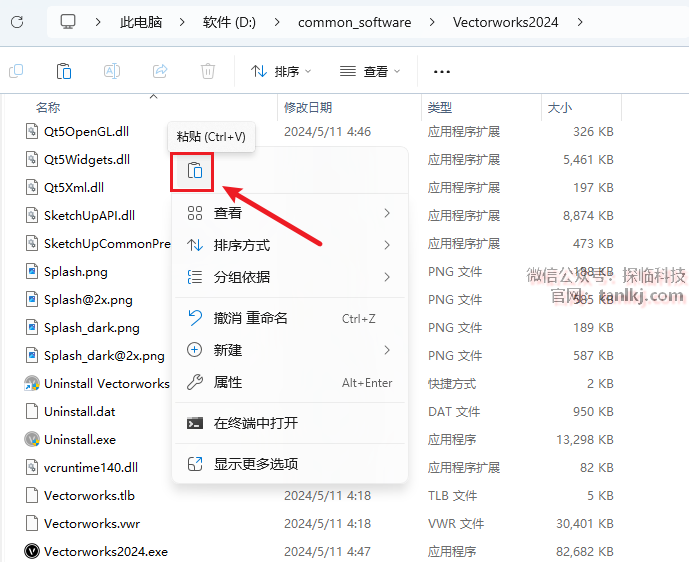Image resolution: width=689 pixels, height=562 pixels.
Task: Expand the chevron after 软件 (D:)
Action: 277,22
